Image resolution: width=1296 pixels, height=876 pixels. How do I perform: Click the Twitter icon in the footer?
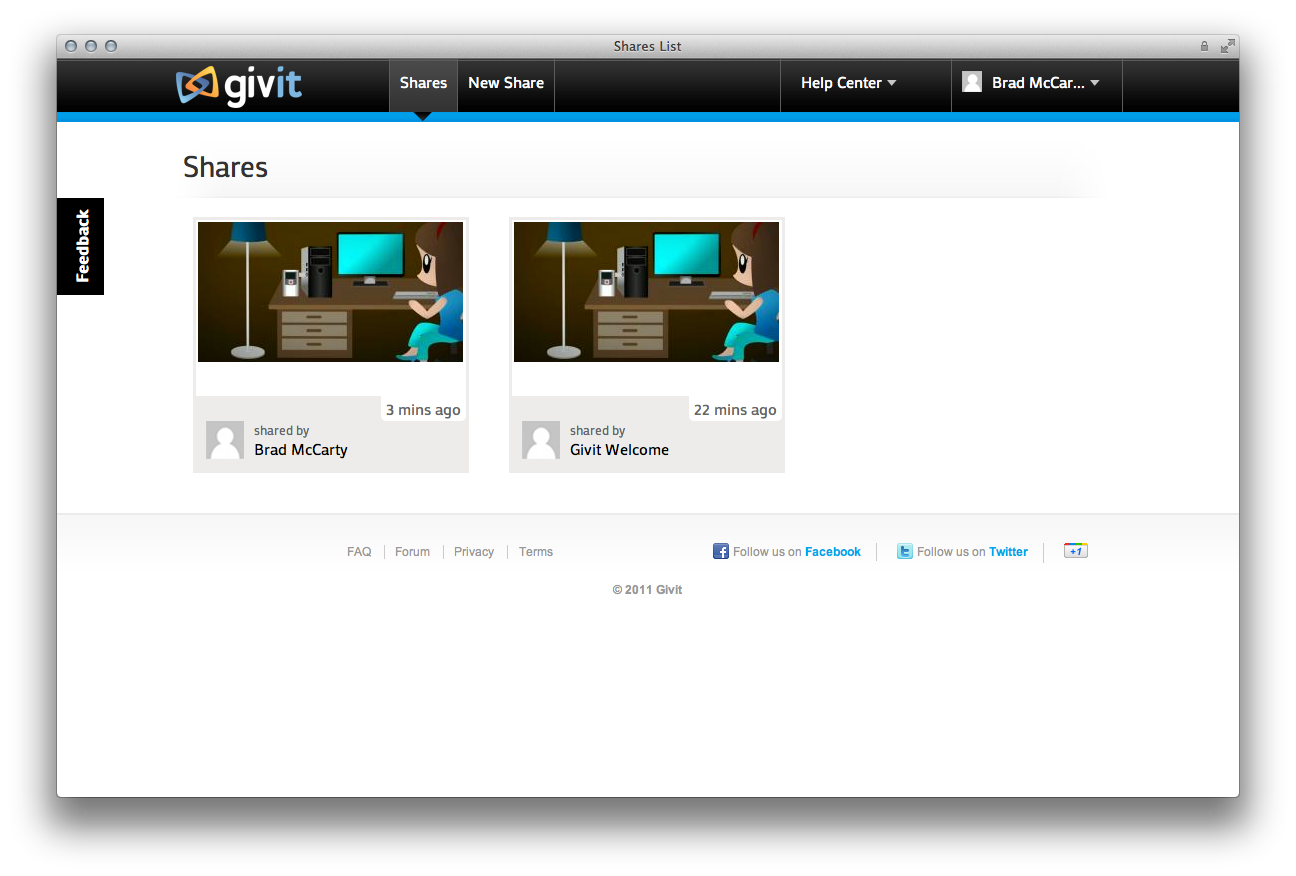[905, 551]
